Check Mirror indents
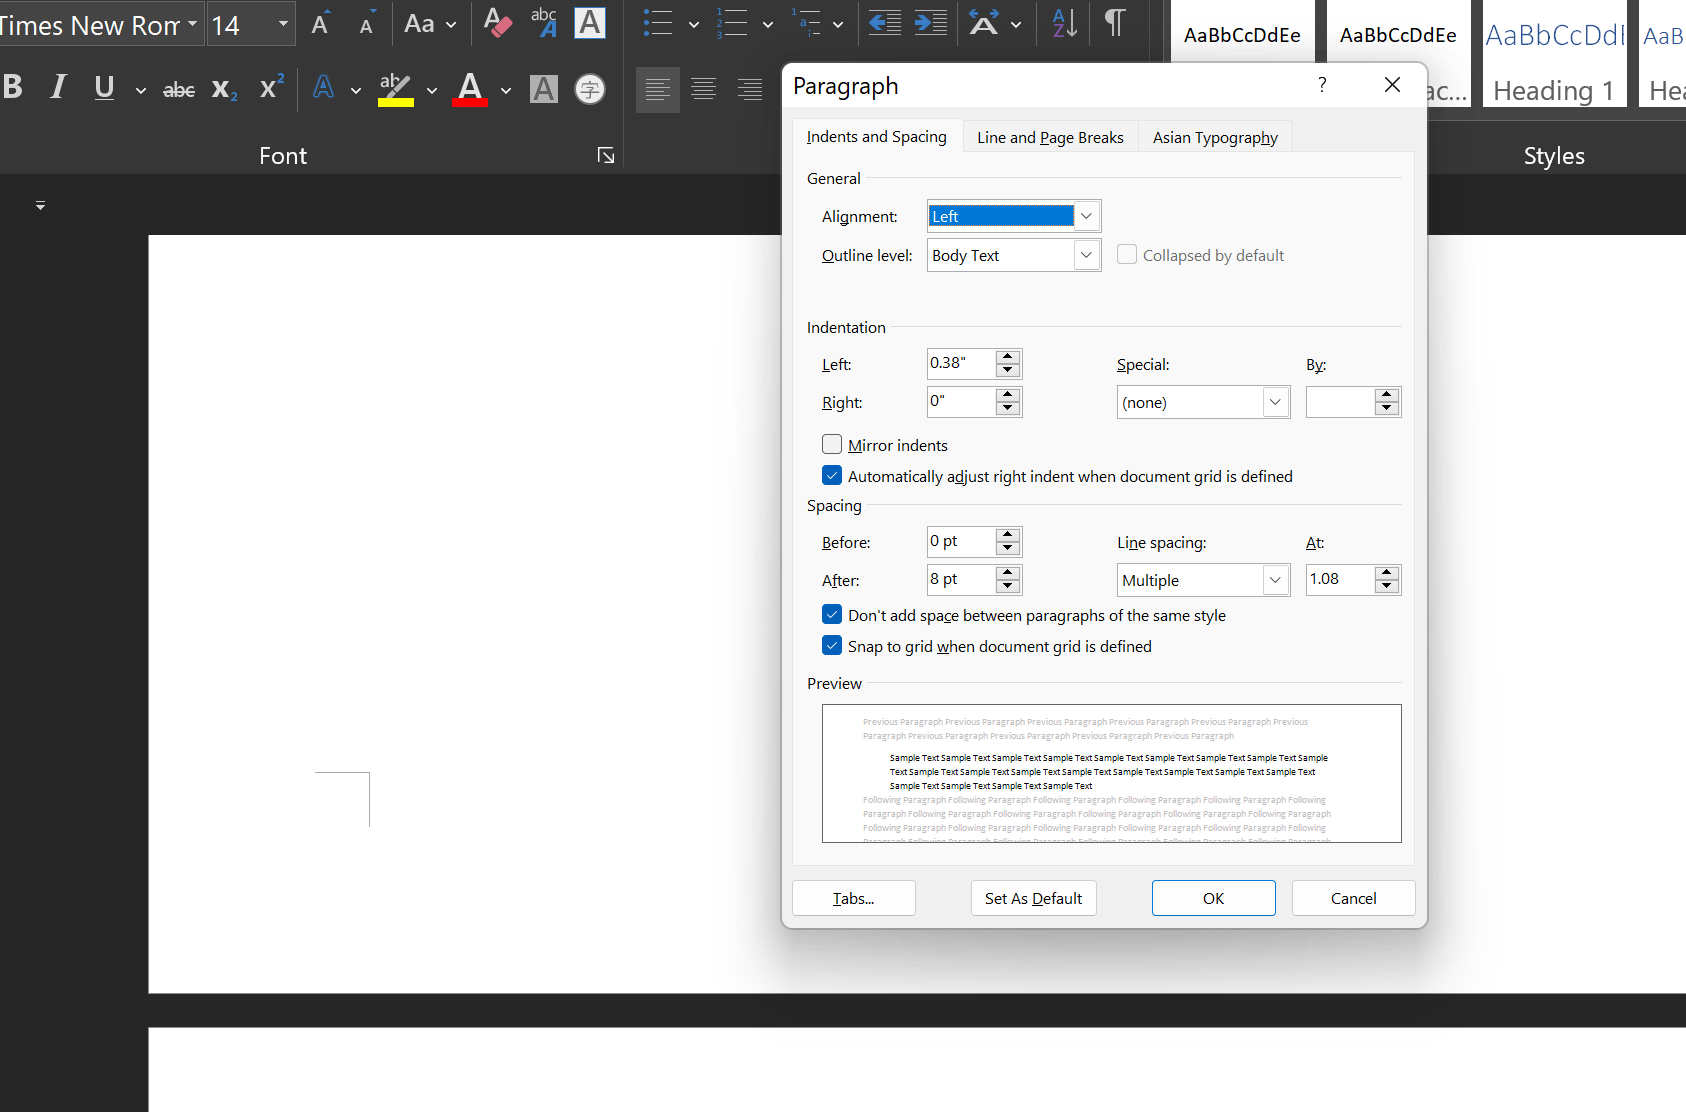The height and width of the screenshot is (1112, 1686). pyautogui.click(x=832, y=444)
